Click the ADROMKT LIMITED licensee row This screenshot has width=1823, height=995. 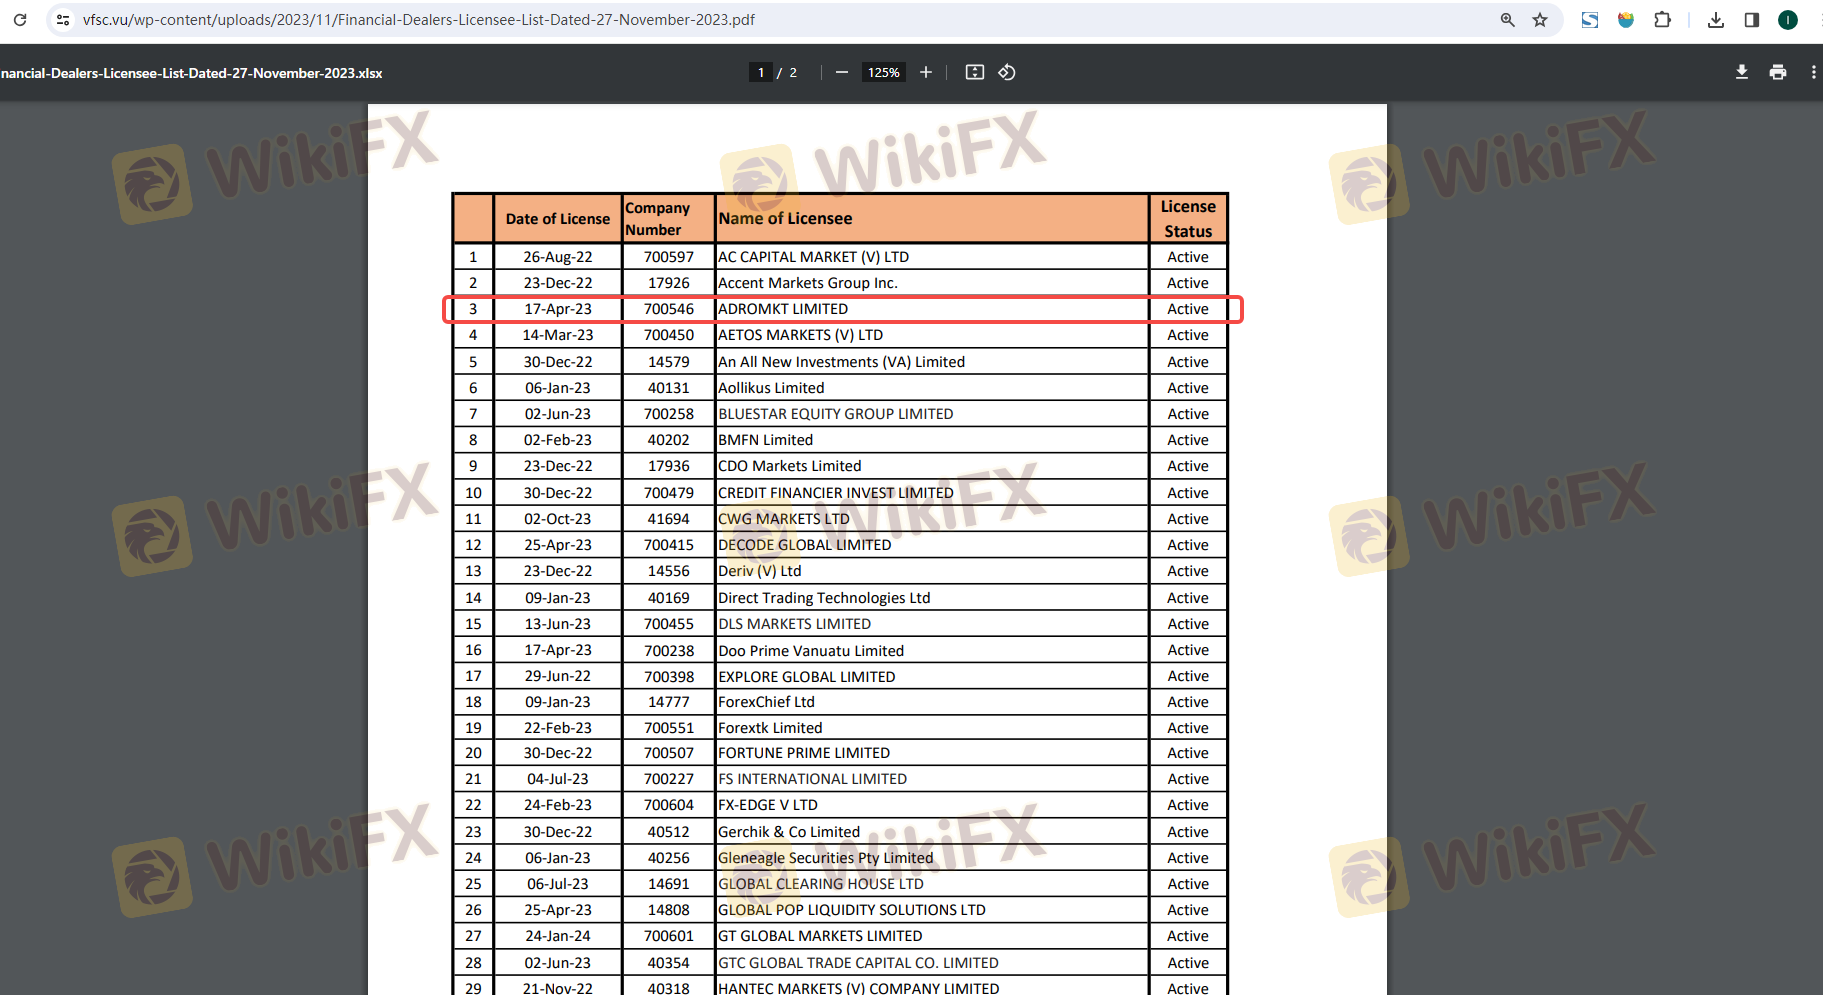point(783,309)
